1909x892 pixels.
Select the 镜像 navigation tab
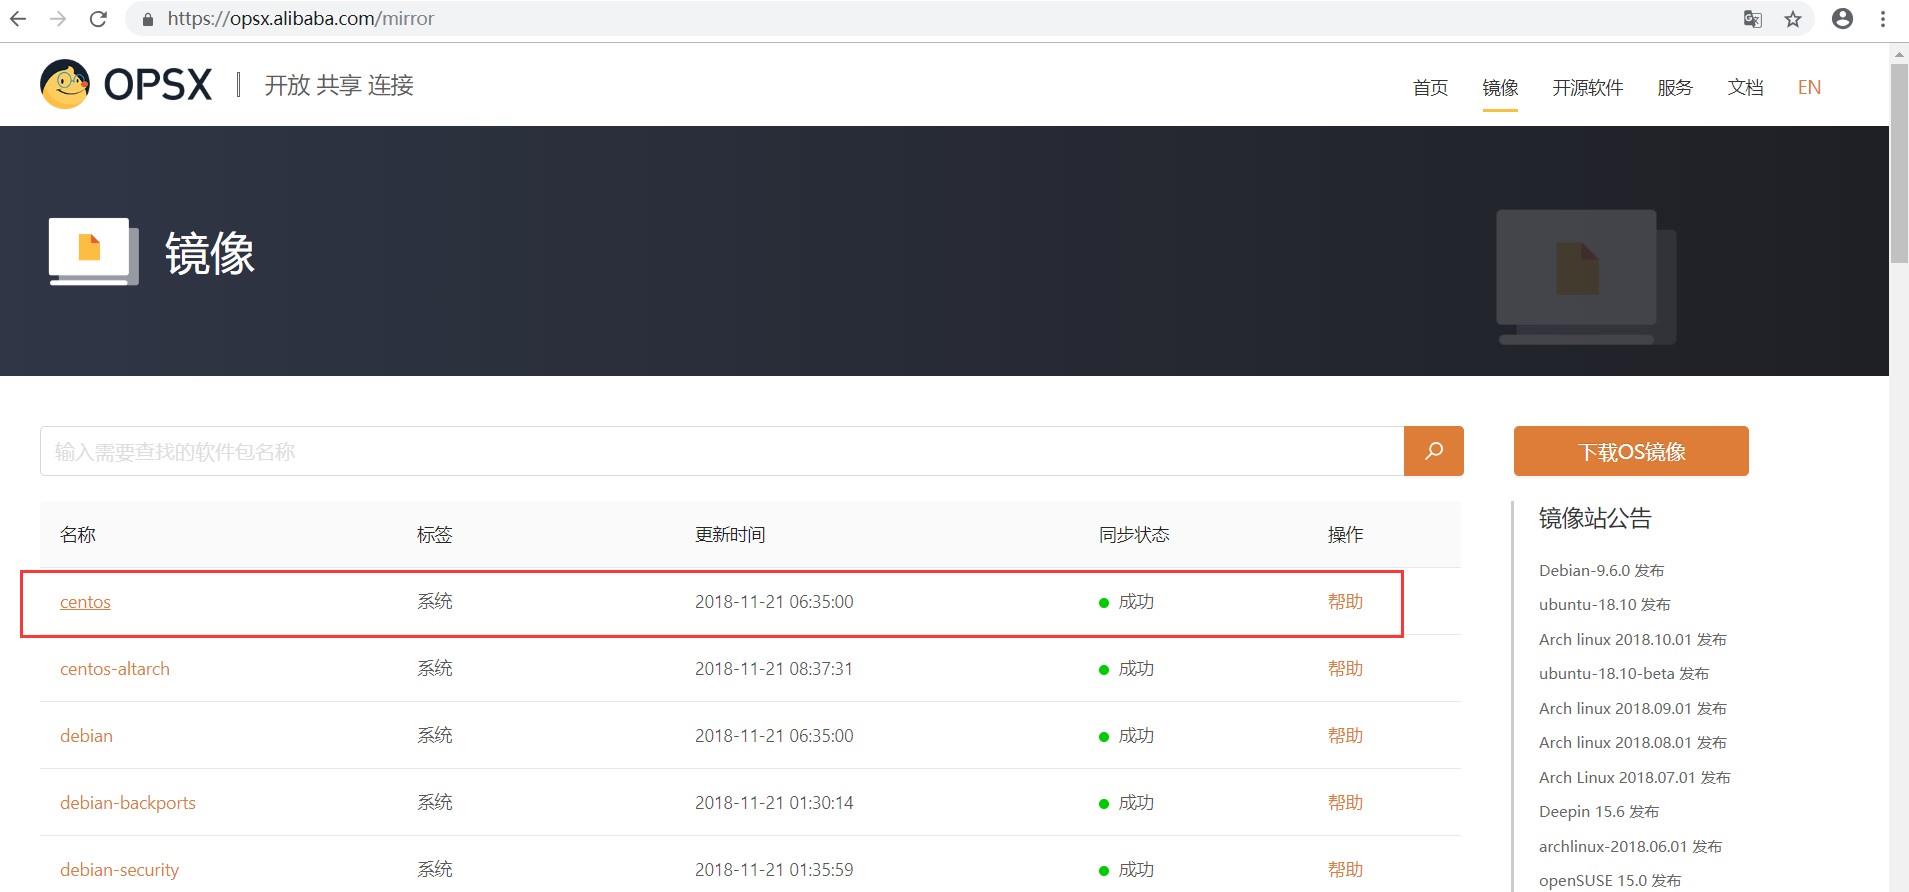pos(1500,88)
